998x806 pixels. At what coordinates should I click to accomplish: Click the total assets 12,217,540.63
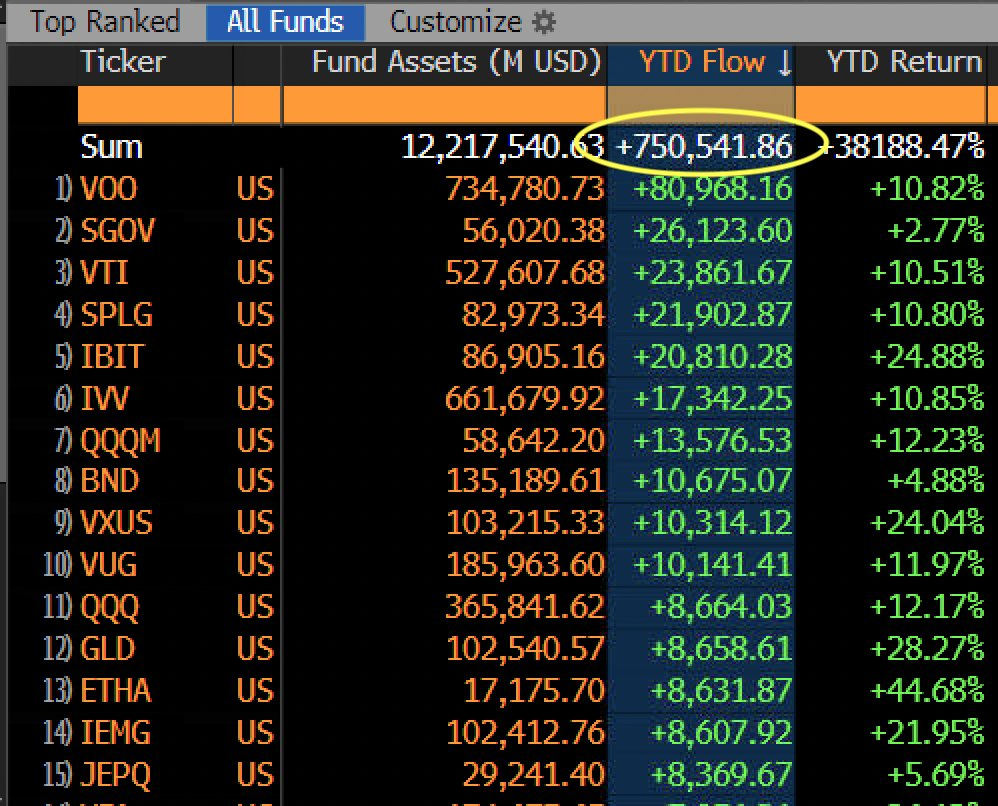coord(502,147)
